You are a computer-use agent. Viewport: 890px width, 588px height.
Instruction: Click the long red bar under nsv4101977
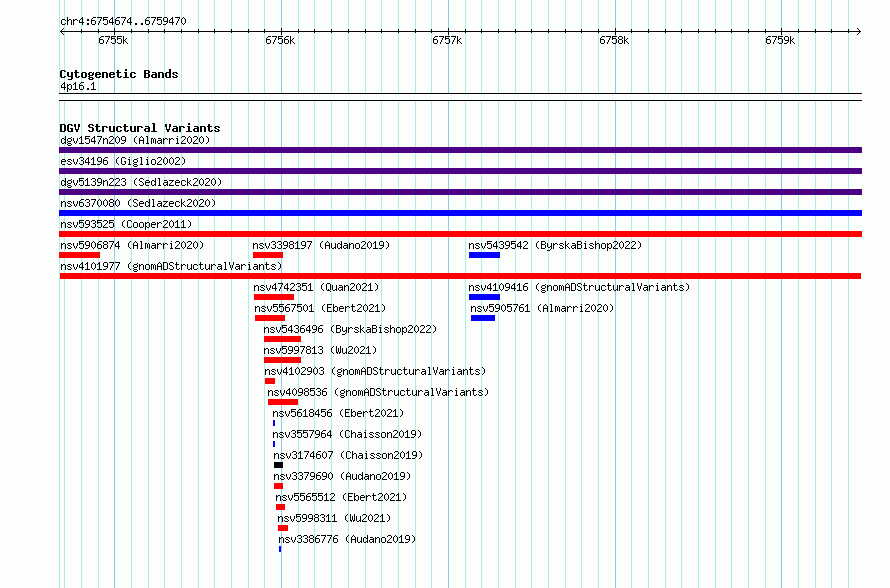click(x=460, y=276)
